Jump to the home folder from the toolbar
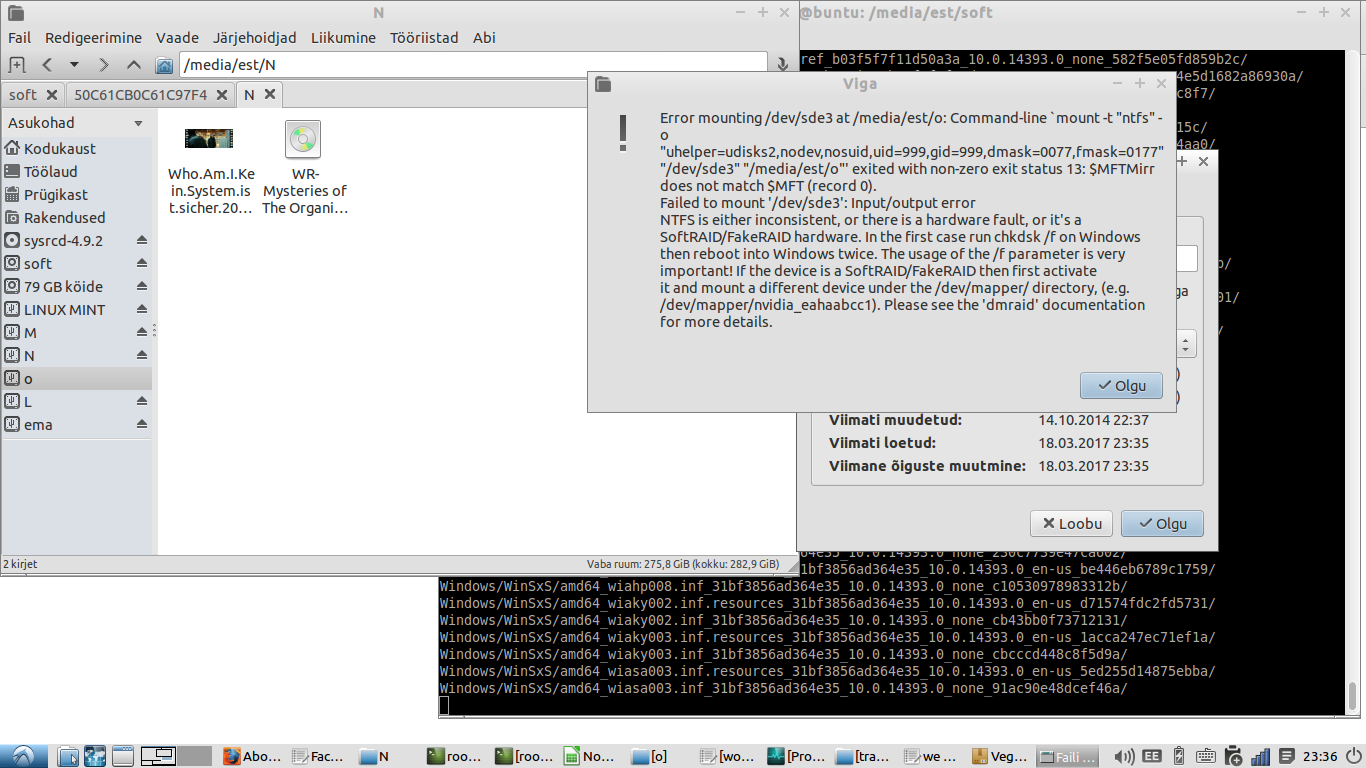Viewport: 1366px width, 768px height. [x=165, y=65]
